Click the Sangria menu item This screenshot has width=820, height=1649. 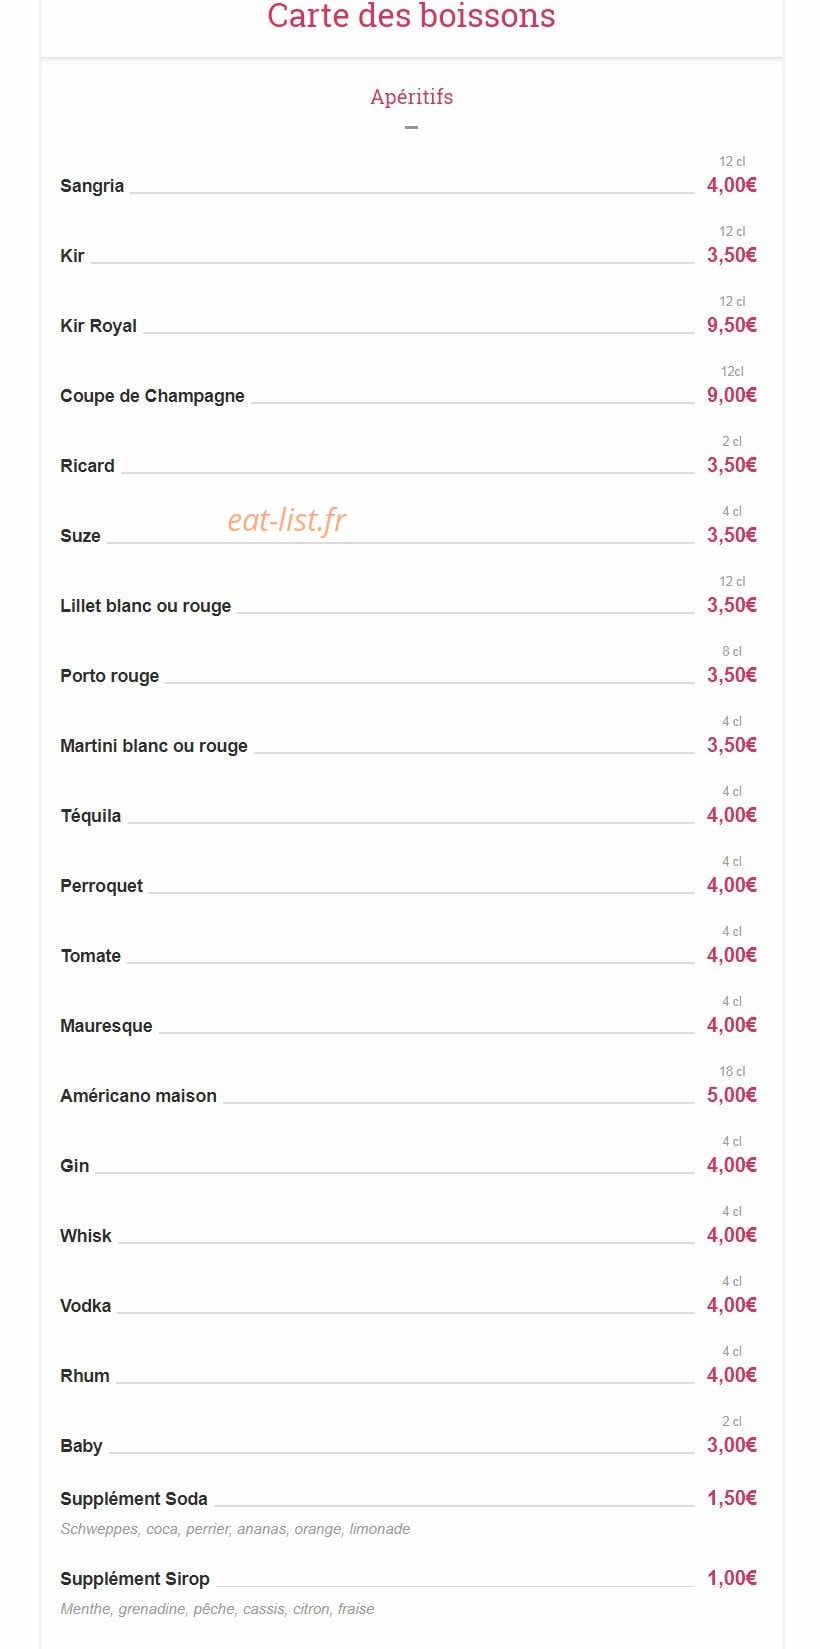(x=92, y=186)
